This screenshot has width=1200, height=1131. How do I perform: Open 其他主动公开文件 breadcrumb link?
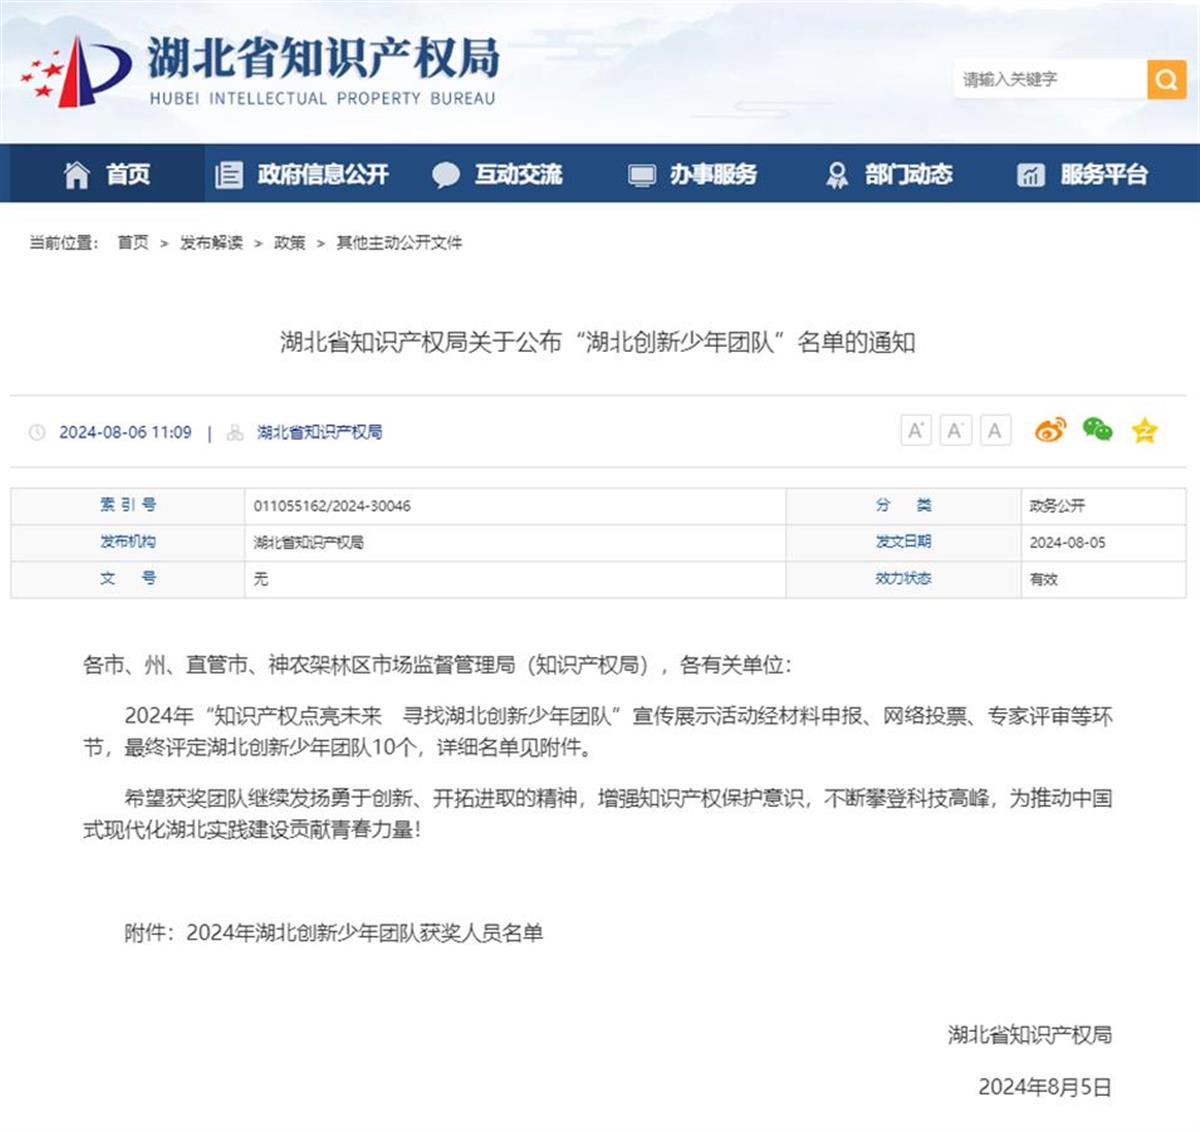[x=399, y=242]
